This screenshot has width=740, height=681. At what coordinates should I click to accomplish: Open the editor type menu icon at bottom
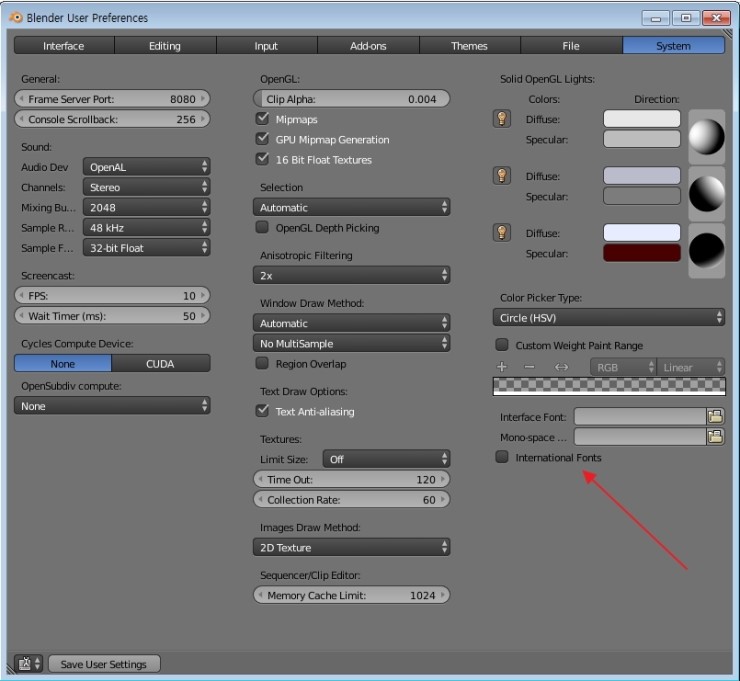pyautogui.click(x=28, y=664)
